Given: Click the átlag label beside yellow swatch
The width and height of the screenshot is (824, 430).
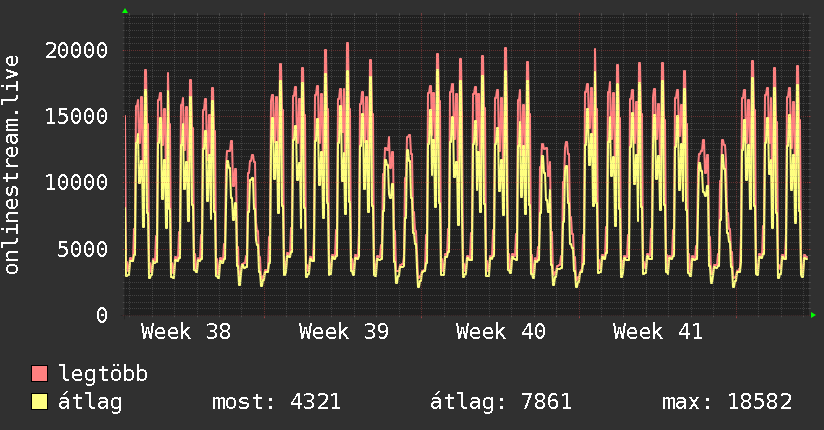Looking at the screenshot, I should click(91, 402).
